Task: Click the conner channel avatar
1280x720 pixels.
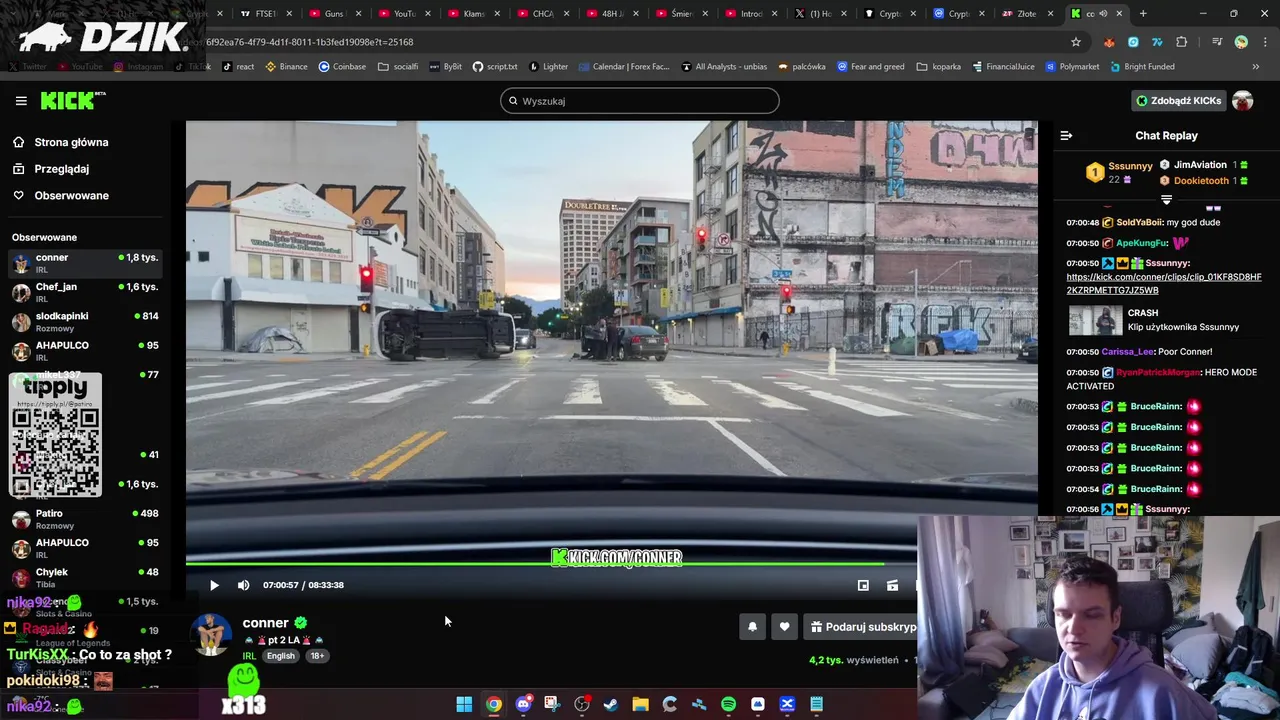Action: click(211, 636)
